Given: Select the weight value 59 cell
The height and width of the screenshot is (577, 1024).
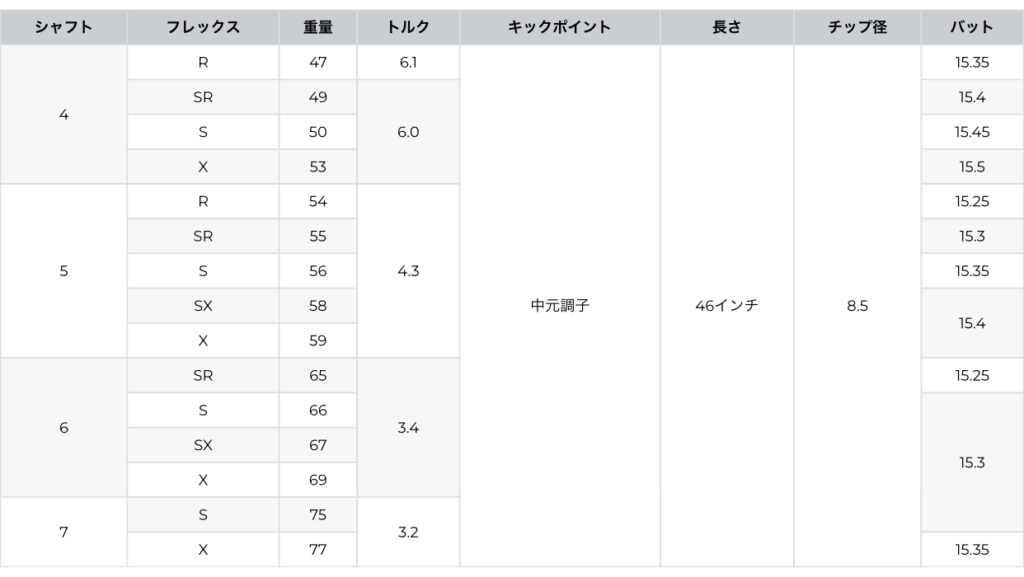Looking at the screenshot, I should [x=318, y=340].
